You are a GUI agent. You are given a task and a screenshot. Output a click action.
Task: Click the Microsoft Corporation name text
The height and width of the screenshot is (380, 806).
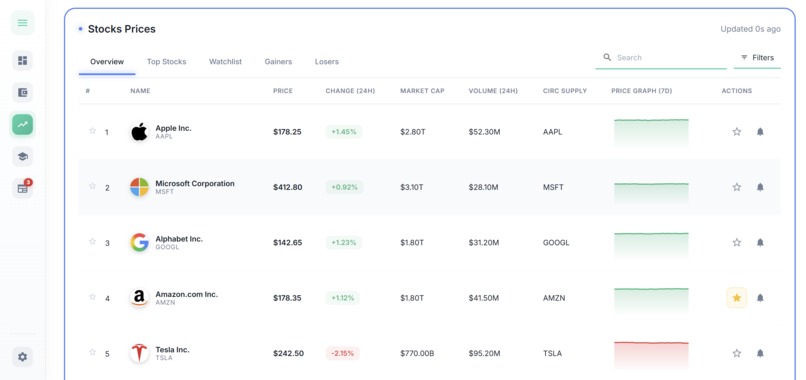(195, 184)
